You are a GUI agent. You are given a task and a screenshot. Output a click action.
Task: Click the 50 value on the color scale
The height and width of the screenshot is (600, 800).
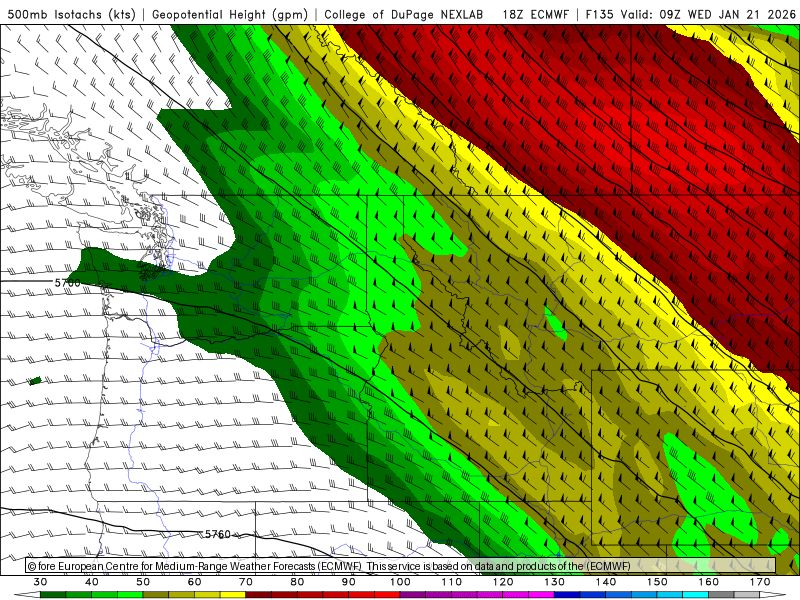(143, 582)
